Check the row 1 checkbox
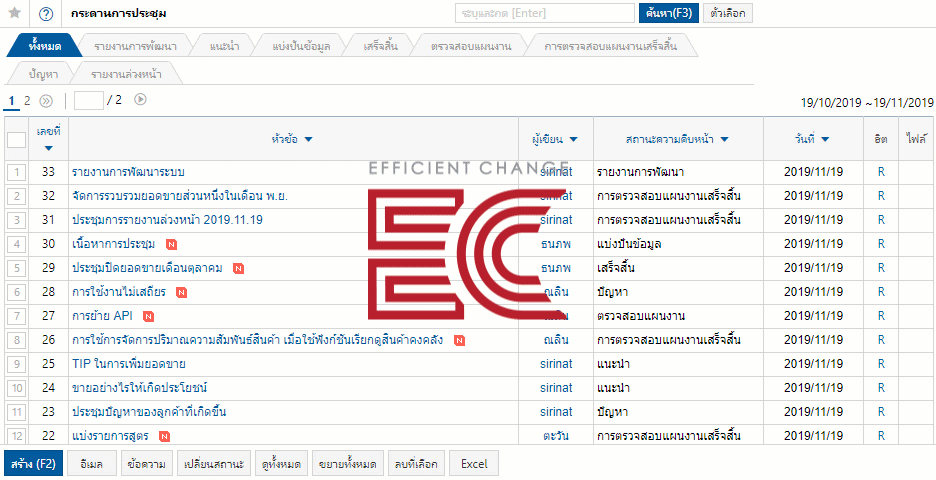936x480 pixels. click(x=17, y=173)
